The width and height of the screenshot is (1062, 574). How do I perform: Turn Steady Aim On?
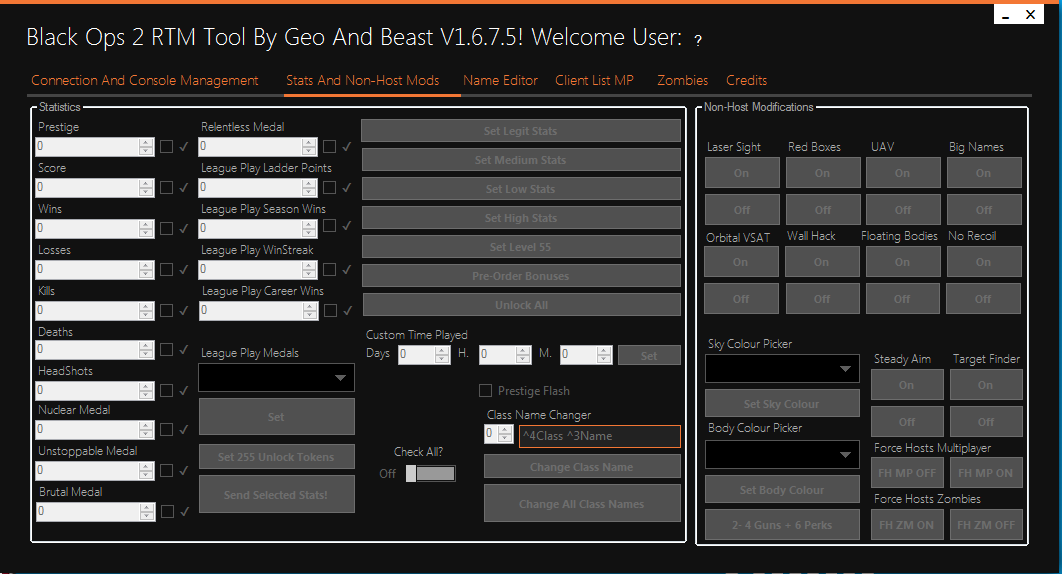[x=907, y=385]
